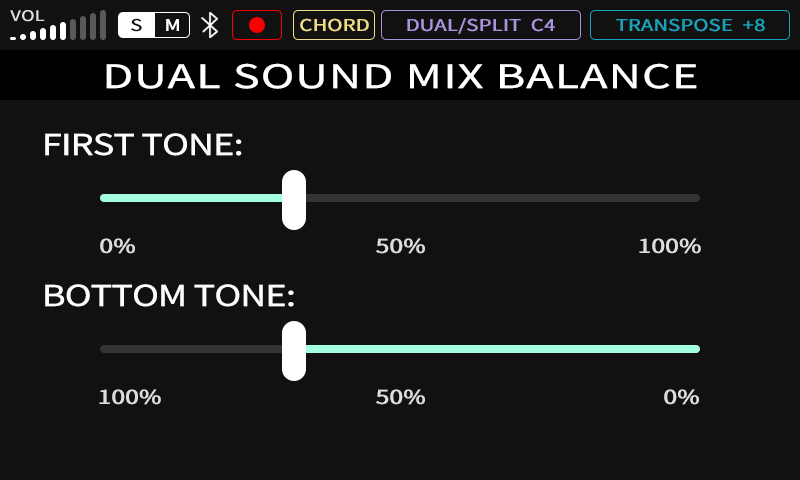Set Bottom Tone slider to 0% end
The width and height of the screenshot is (800, 480).
698,349
